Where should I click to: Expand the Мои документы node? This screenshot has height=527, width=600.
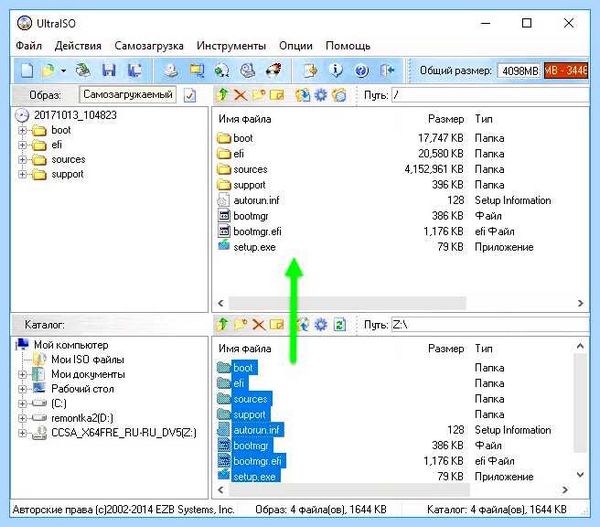pyautogui.click(x=23, y=374)
